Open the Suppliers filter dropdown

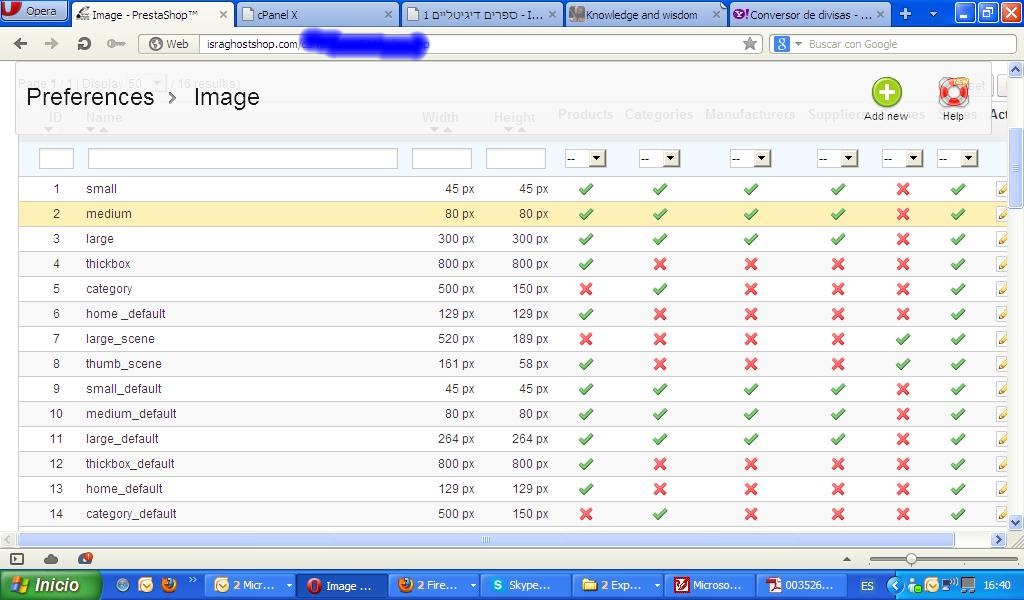[837, 159]
